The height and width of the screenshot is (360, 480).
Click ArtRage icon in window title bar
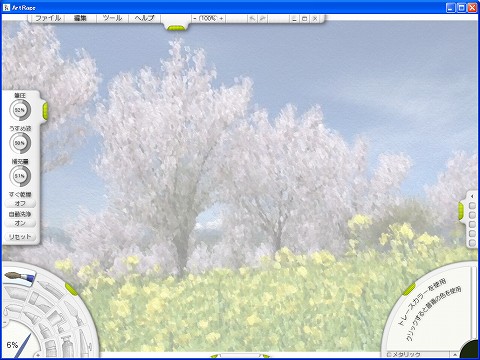pos(6,7)
